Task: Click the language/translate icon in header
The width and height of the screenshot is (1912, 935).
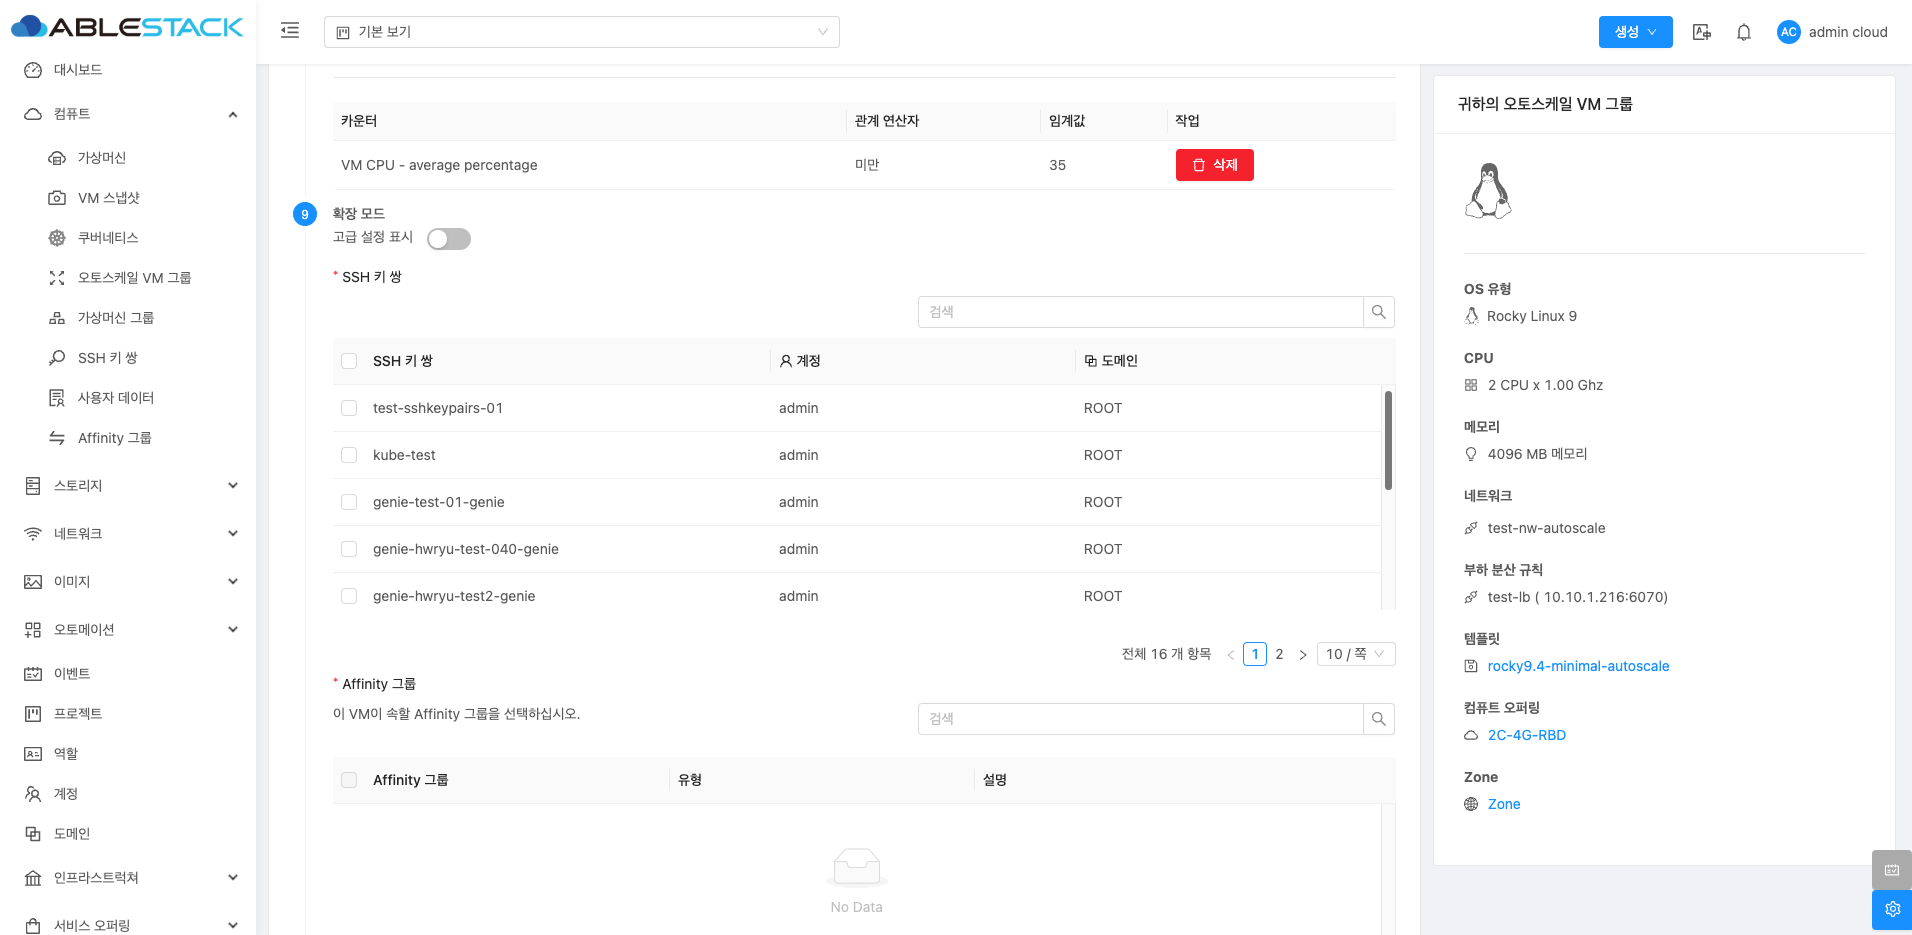Action: coord(1701,32)
